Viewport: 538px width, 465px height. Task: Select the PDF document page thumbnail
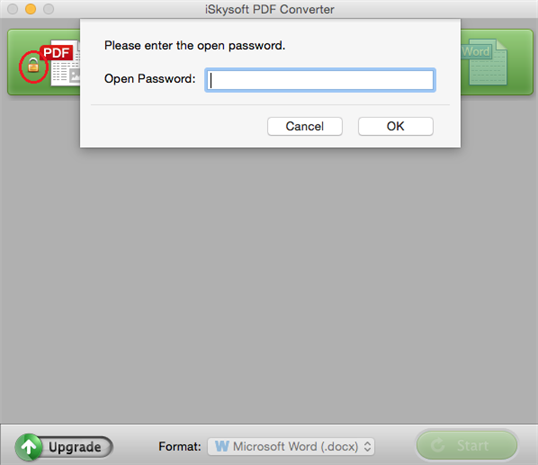pyautogui.click(x=65, y=63)
